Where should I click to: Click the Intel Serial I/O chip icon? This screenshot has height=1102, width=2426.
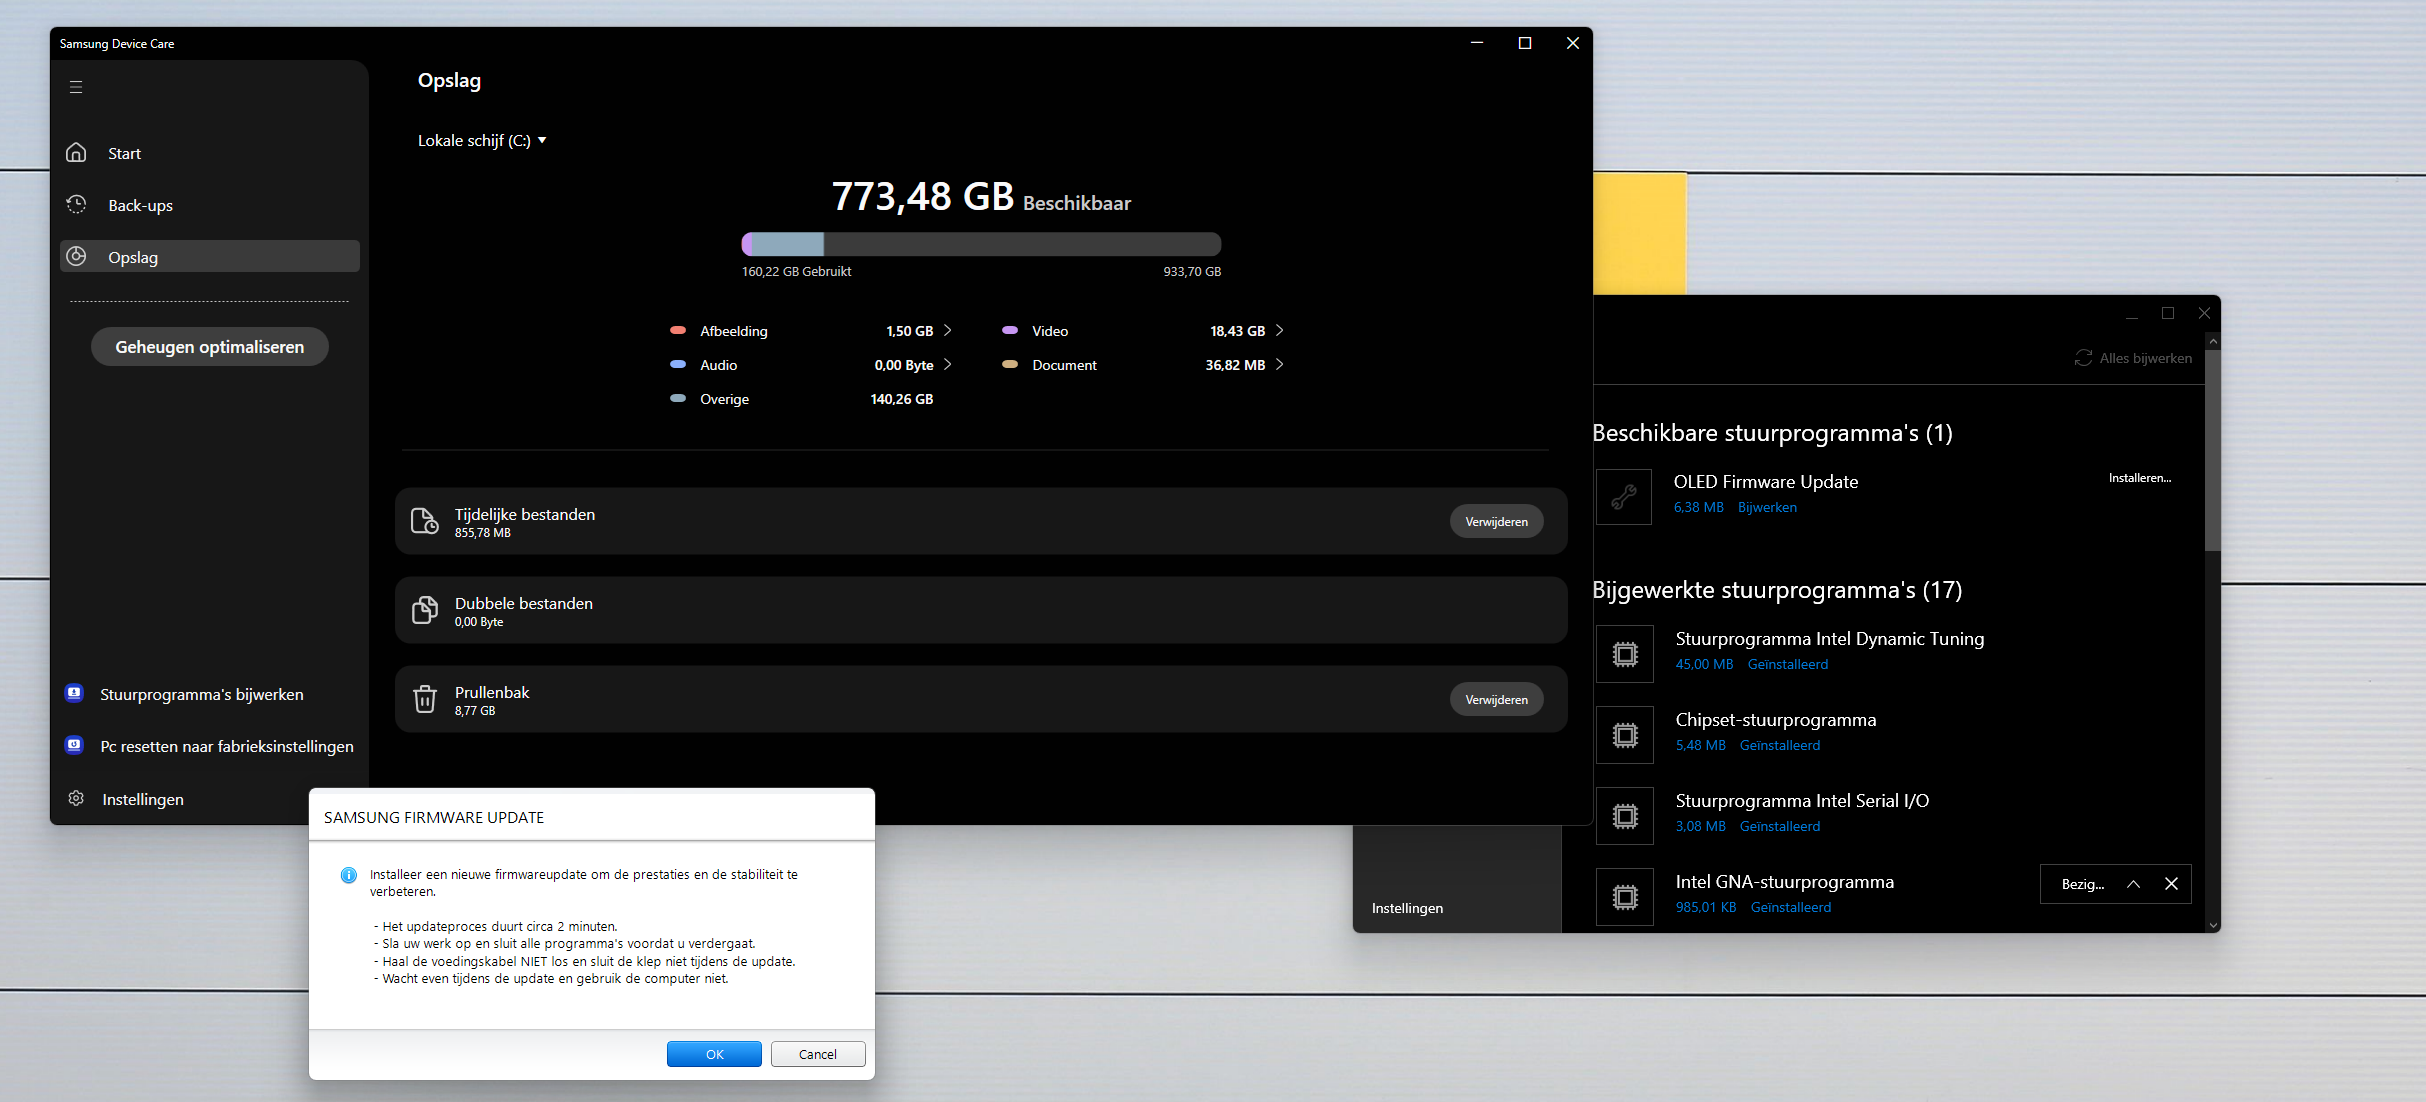click(1625, 816)
